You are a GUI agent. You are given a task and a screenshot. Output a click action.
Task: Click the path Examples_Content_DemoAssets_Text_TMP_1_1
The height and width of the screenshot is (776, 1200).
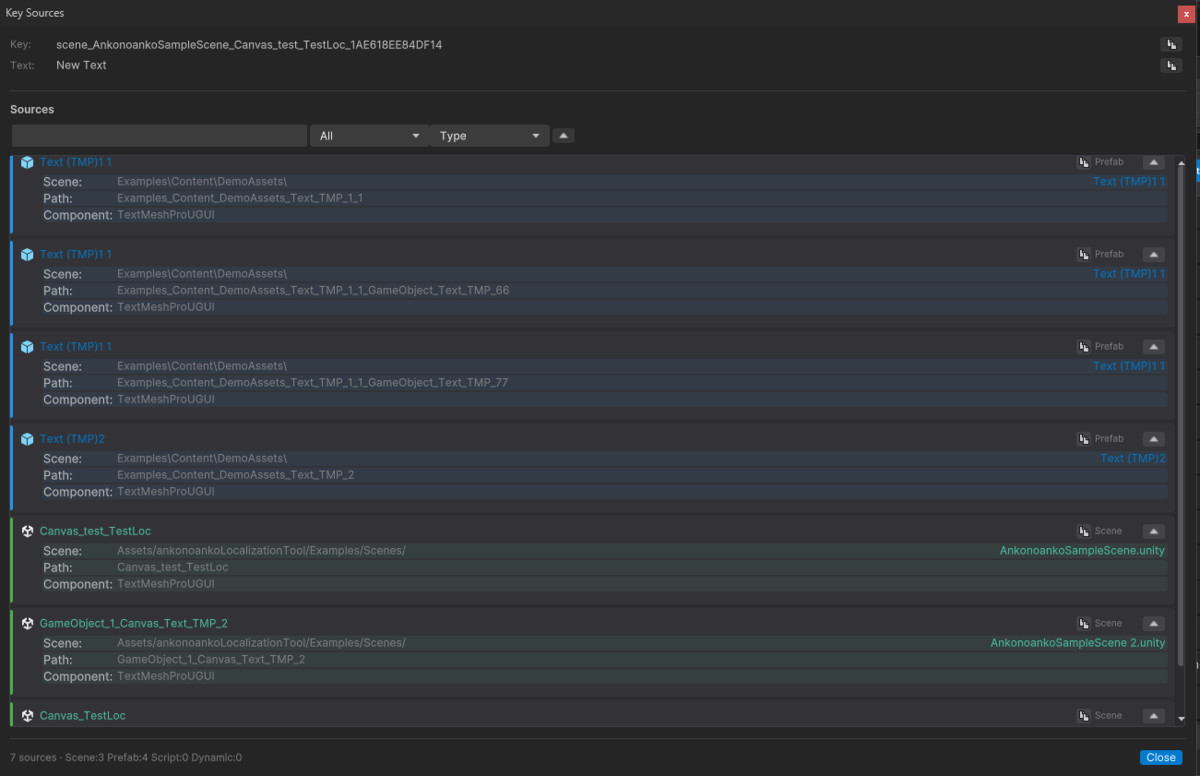pos(240,198)
